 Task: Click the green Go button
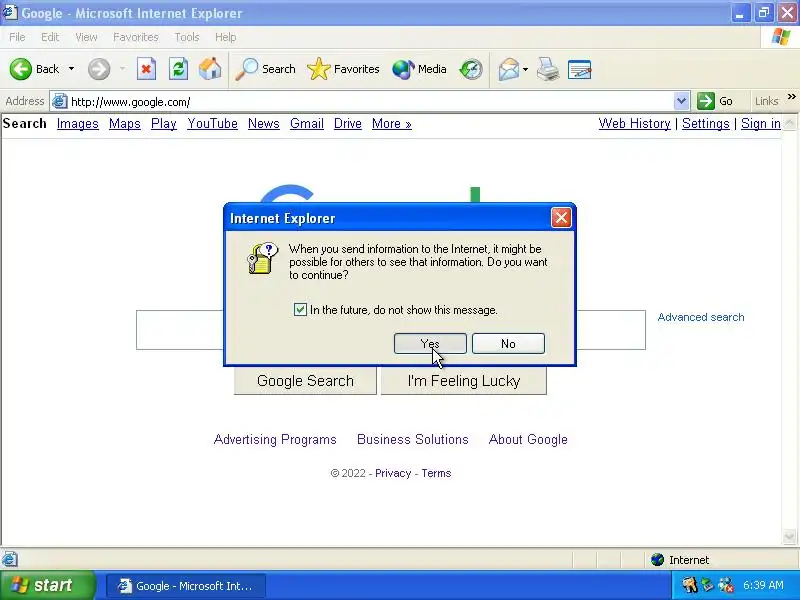(716, 101)
